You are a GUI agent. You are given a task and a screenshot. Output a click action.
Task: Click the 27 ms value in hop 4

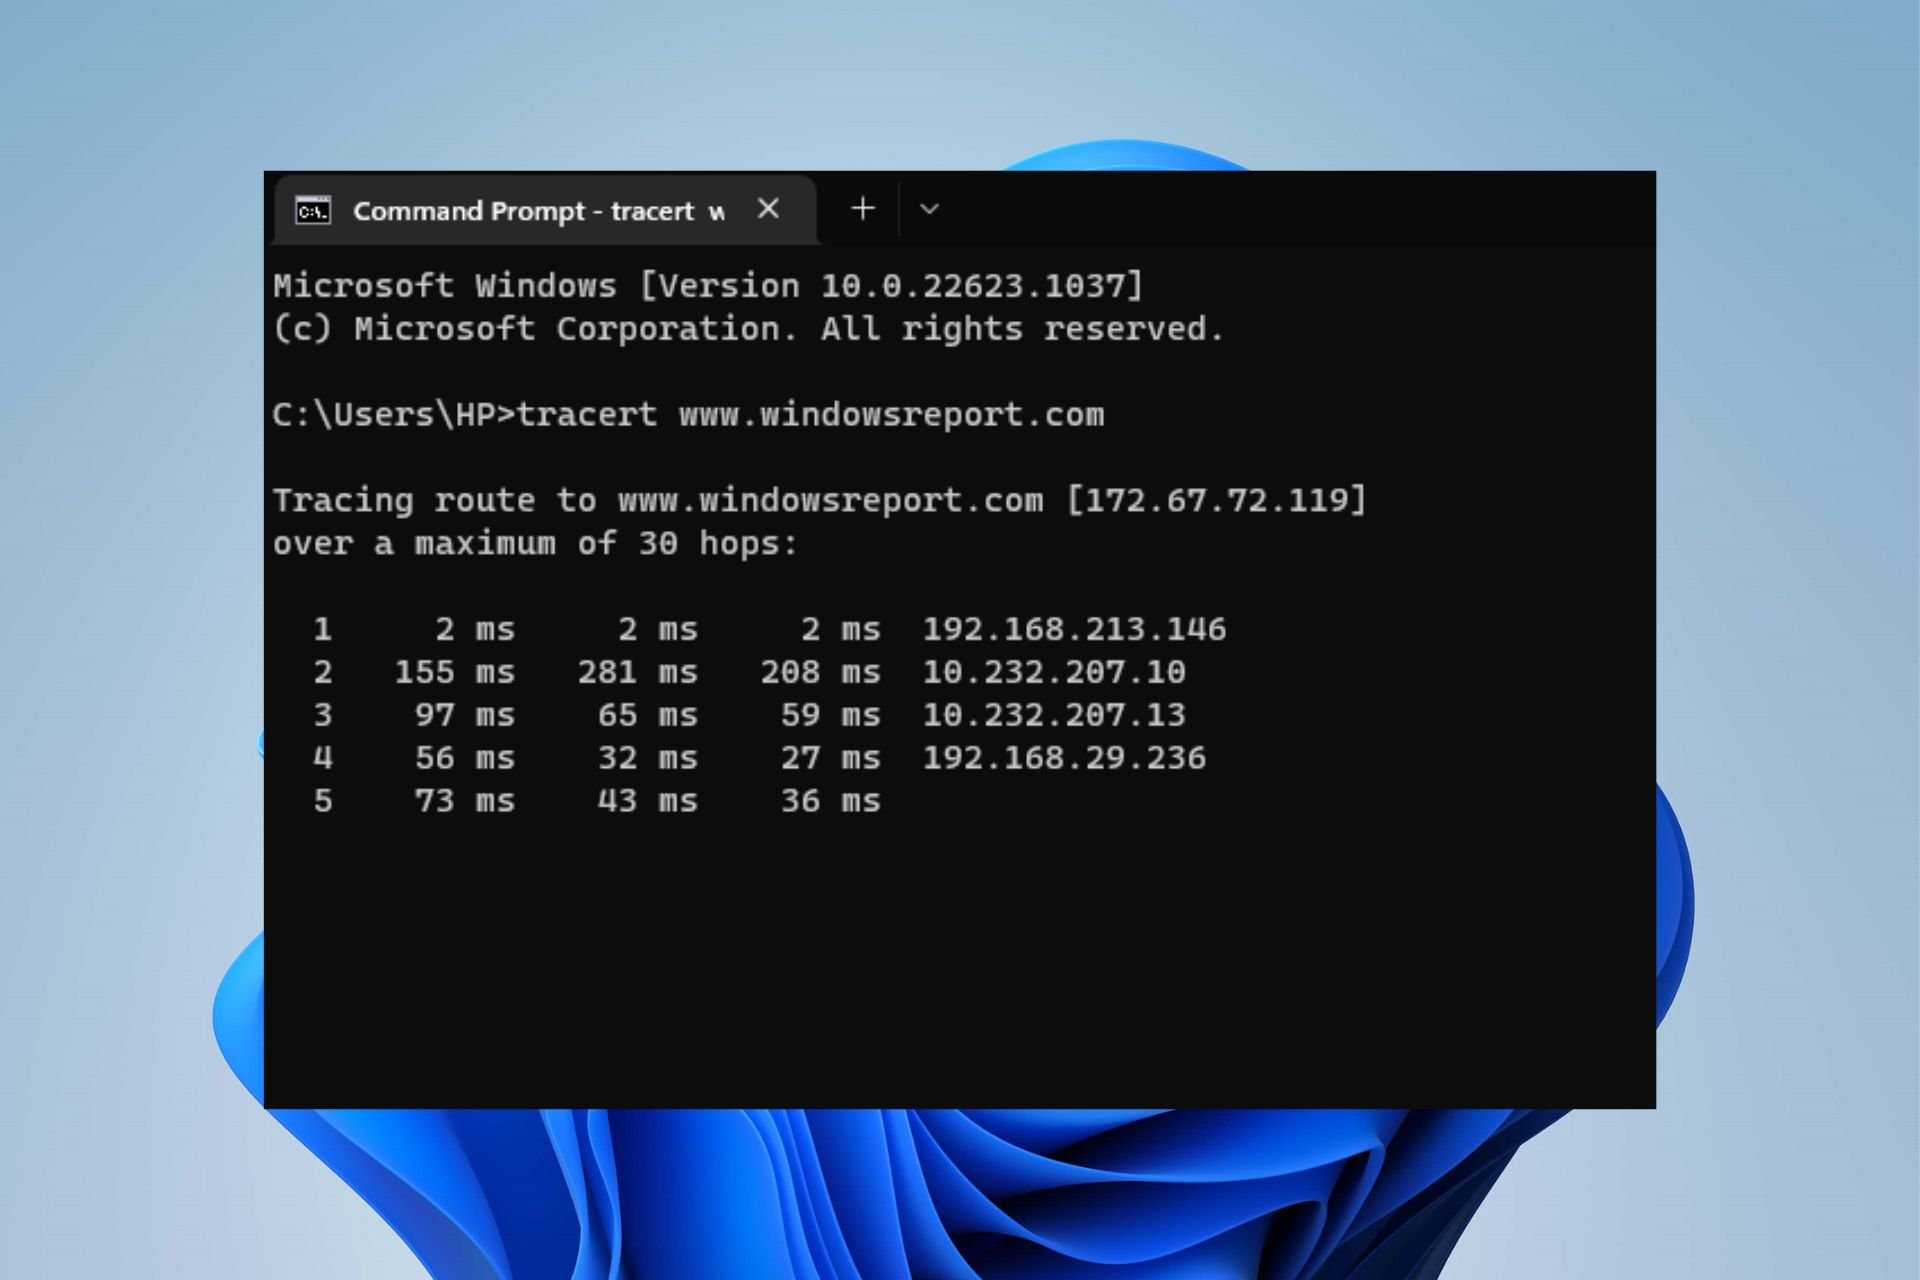point(830,758)
